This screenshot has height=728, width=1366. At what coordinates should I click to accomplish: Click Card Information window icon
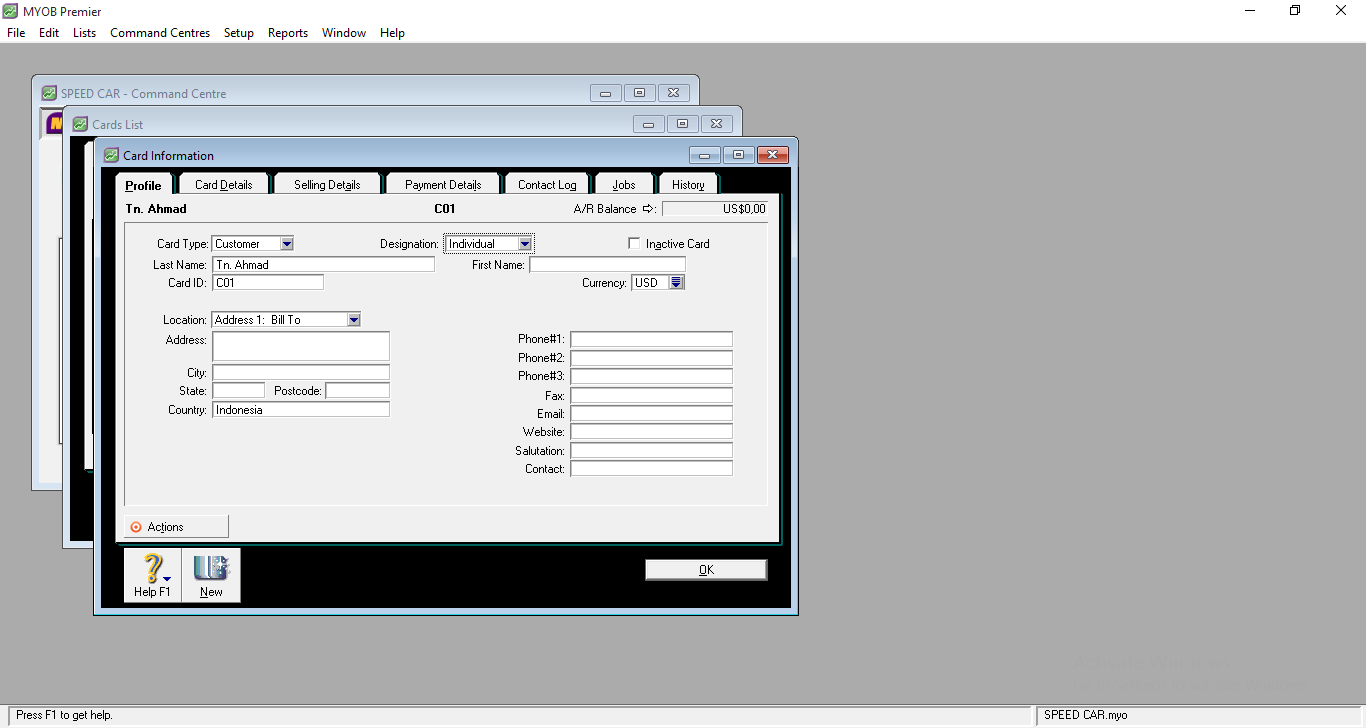(x=112, y=155)
